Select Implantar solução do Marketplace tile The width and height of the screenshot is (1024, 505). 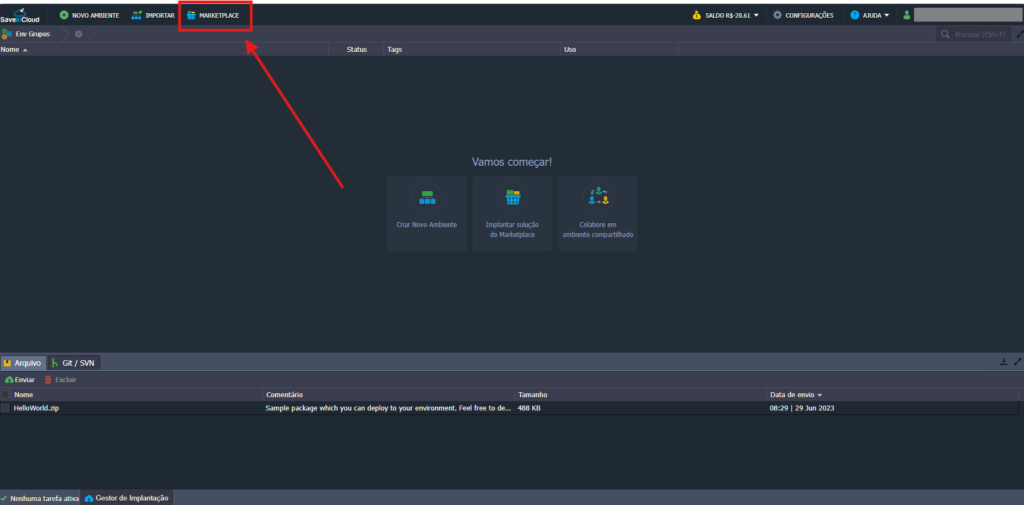(x=512, y=212)
